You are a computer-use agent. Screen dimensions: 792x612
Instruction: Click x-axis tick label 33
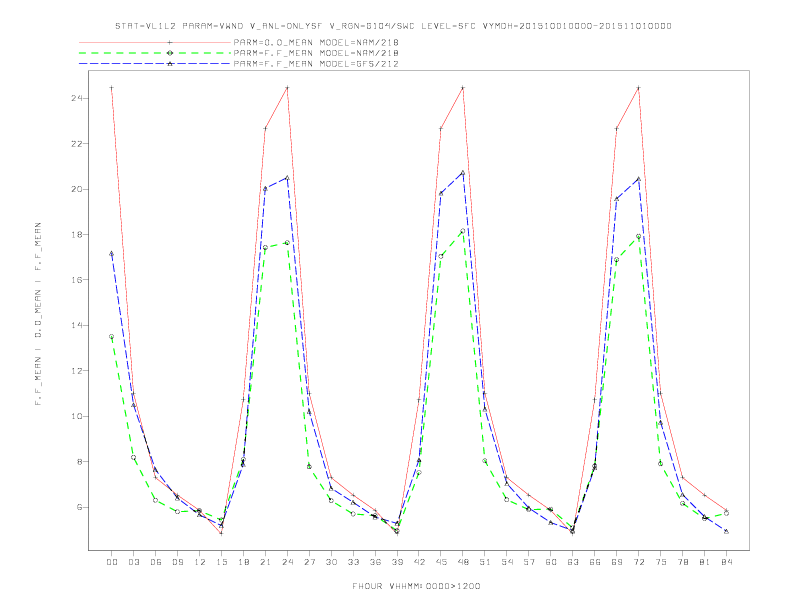coord(353,562)
